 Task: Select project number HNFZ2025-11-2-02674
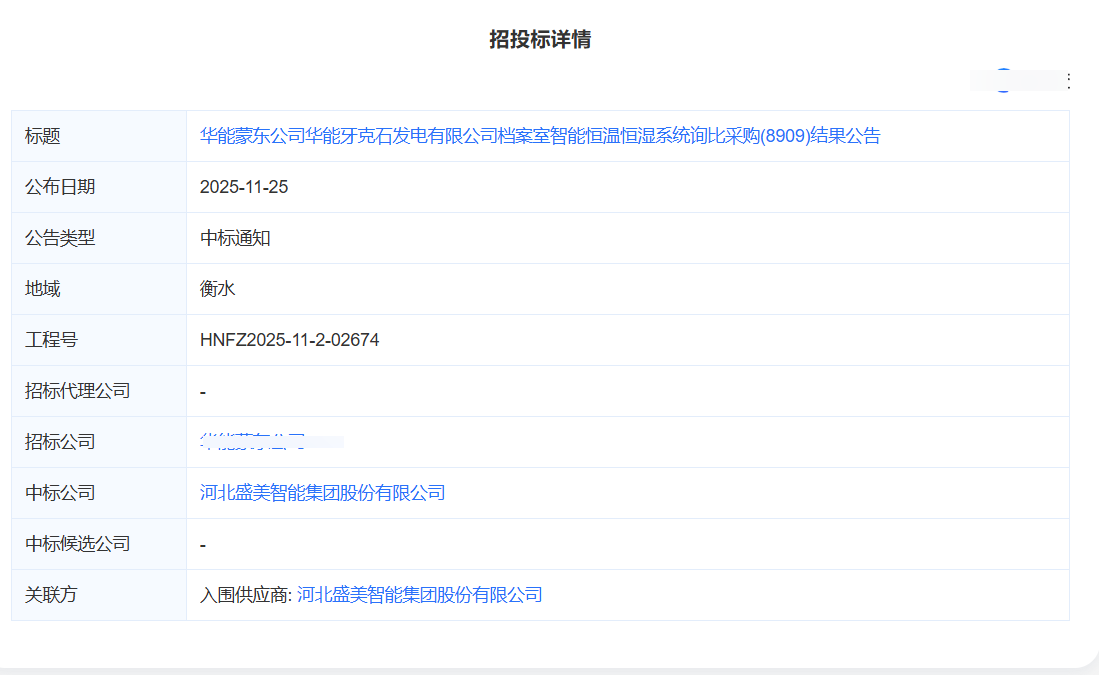point(290,339)
